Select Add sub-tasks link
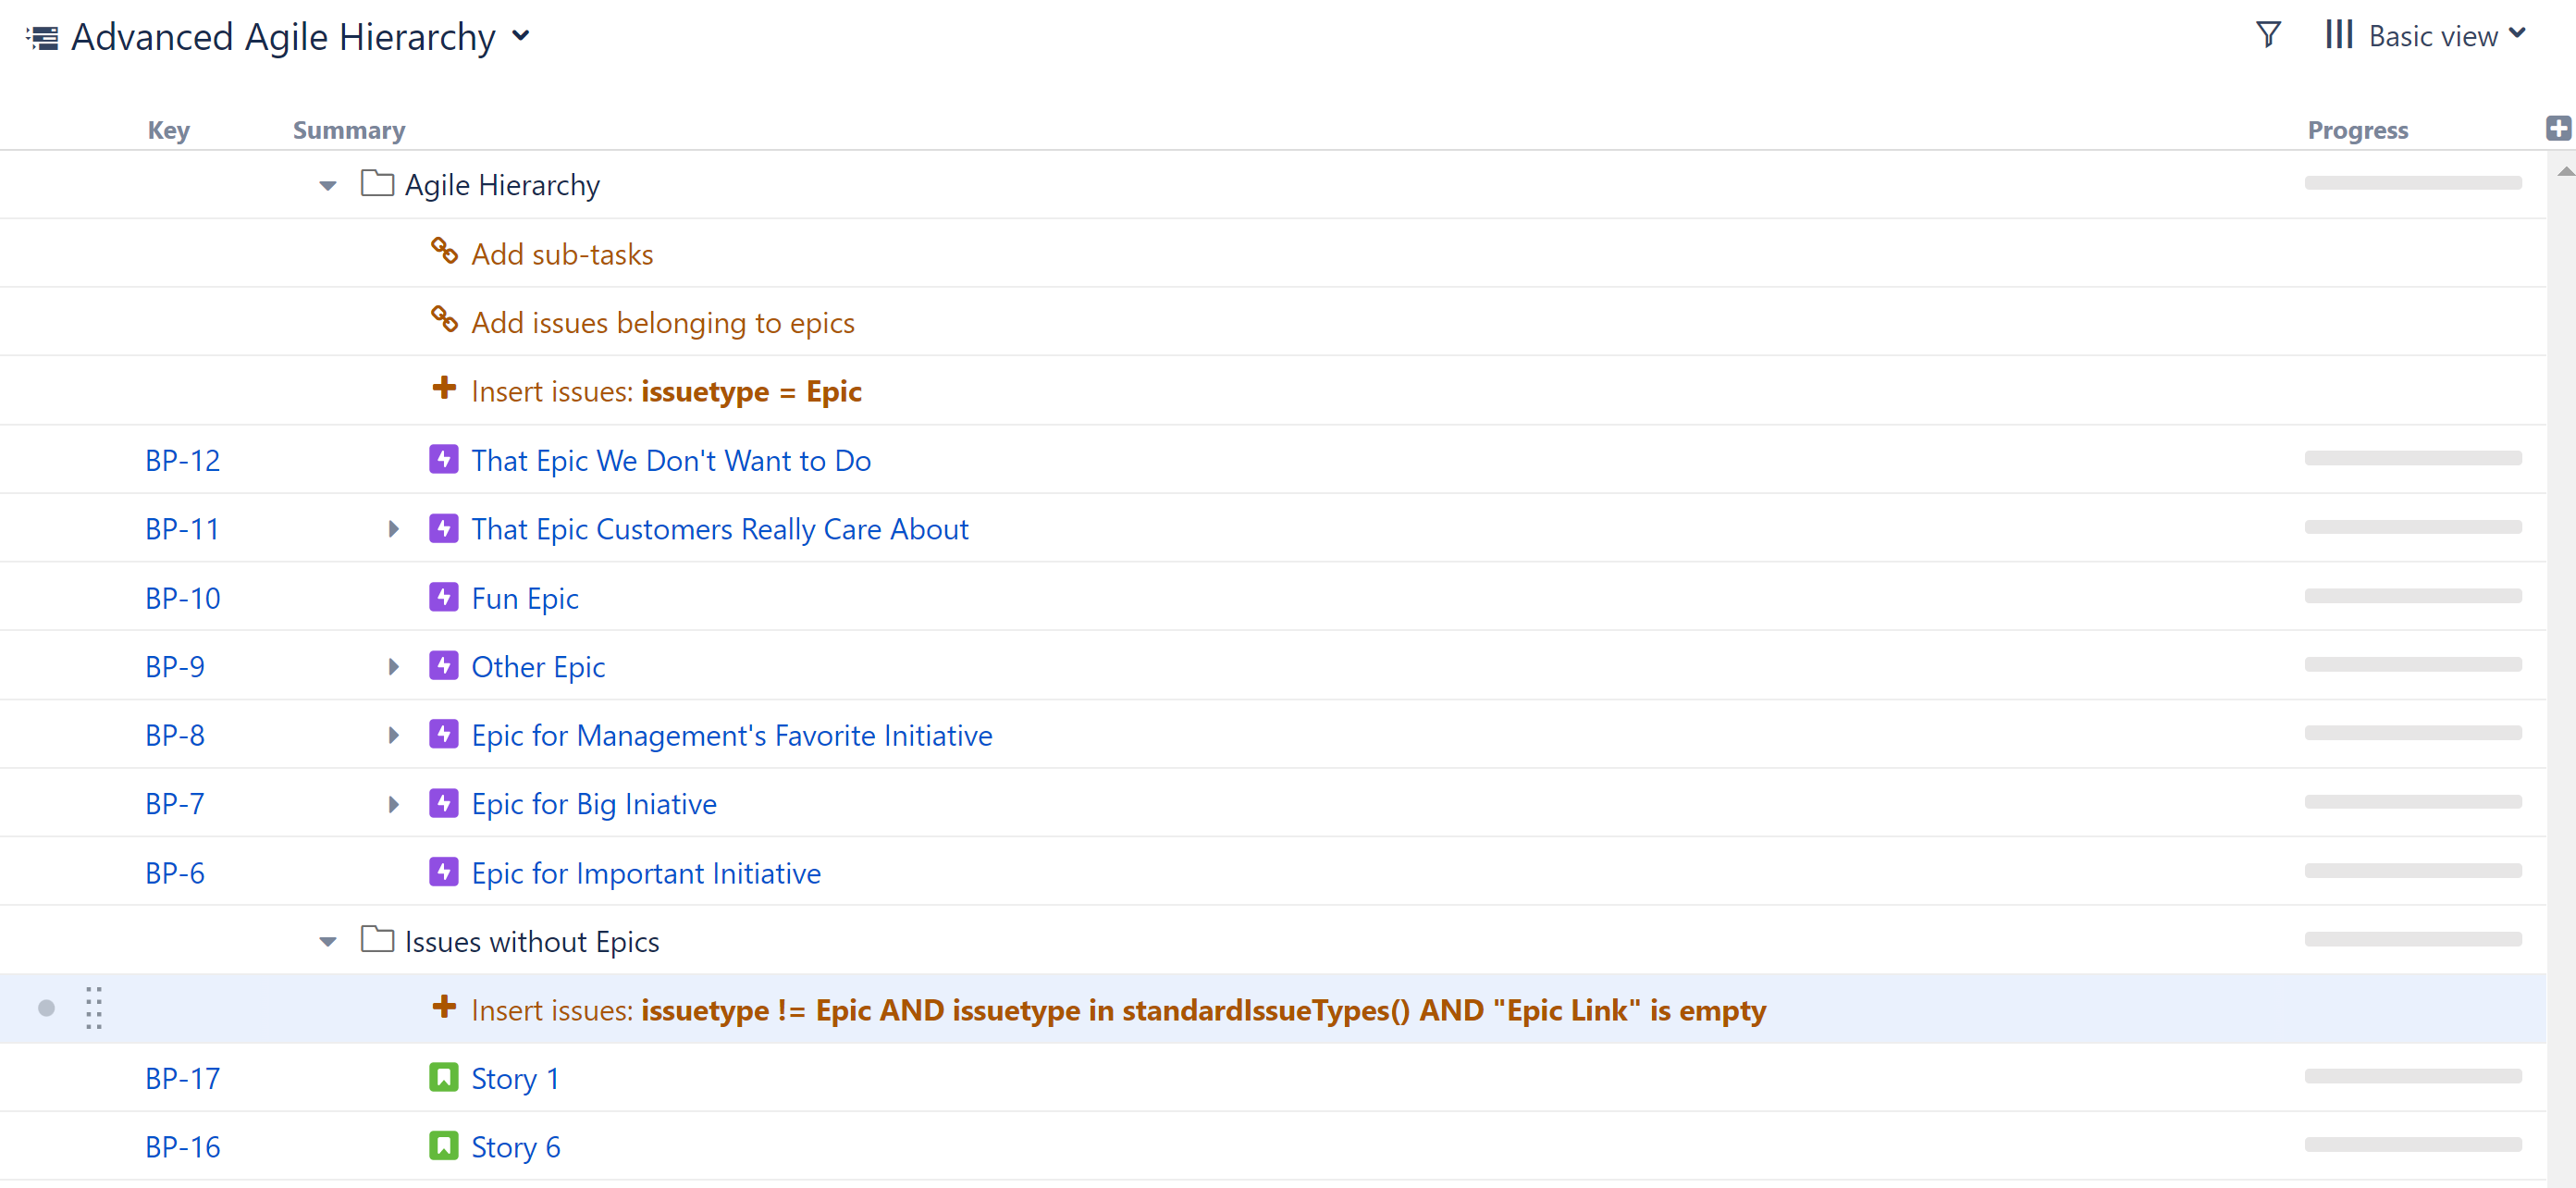Image resolution: width=2576 pixels, height=1188 pixels. [561, 254]
